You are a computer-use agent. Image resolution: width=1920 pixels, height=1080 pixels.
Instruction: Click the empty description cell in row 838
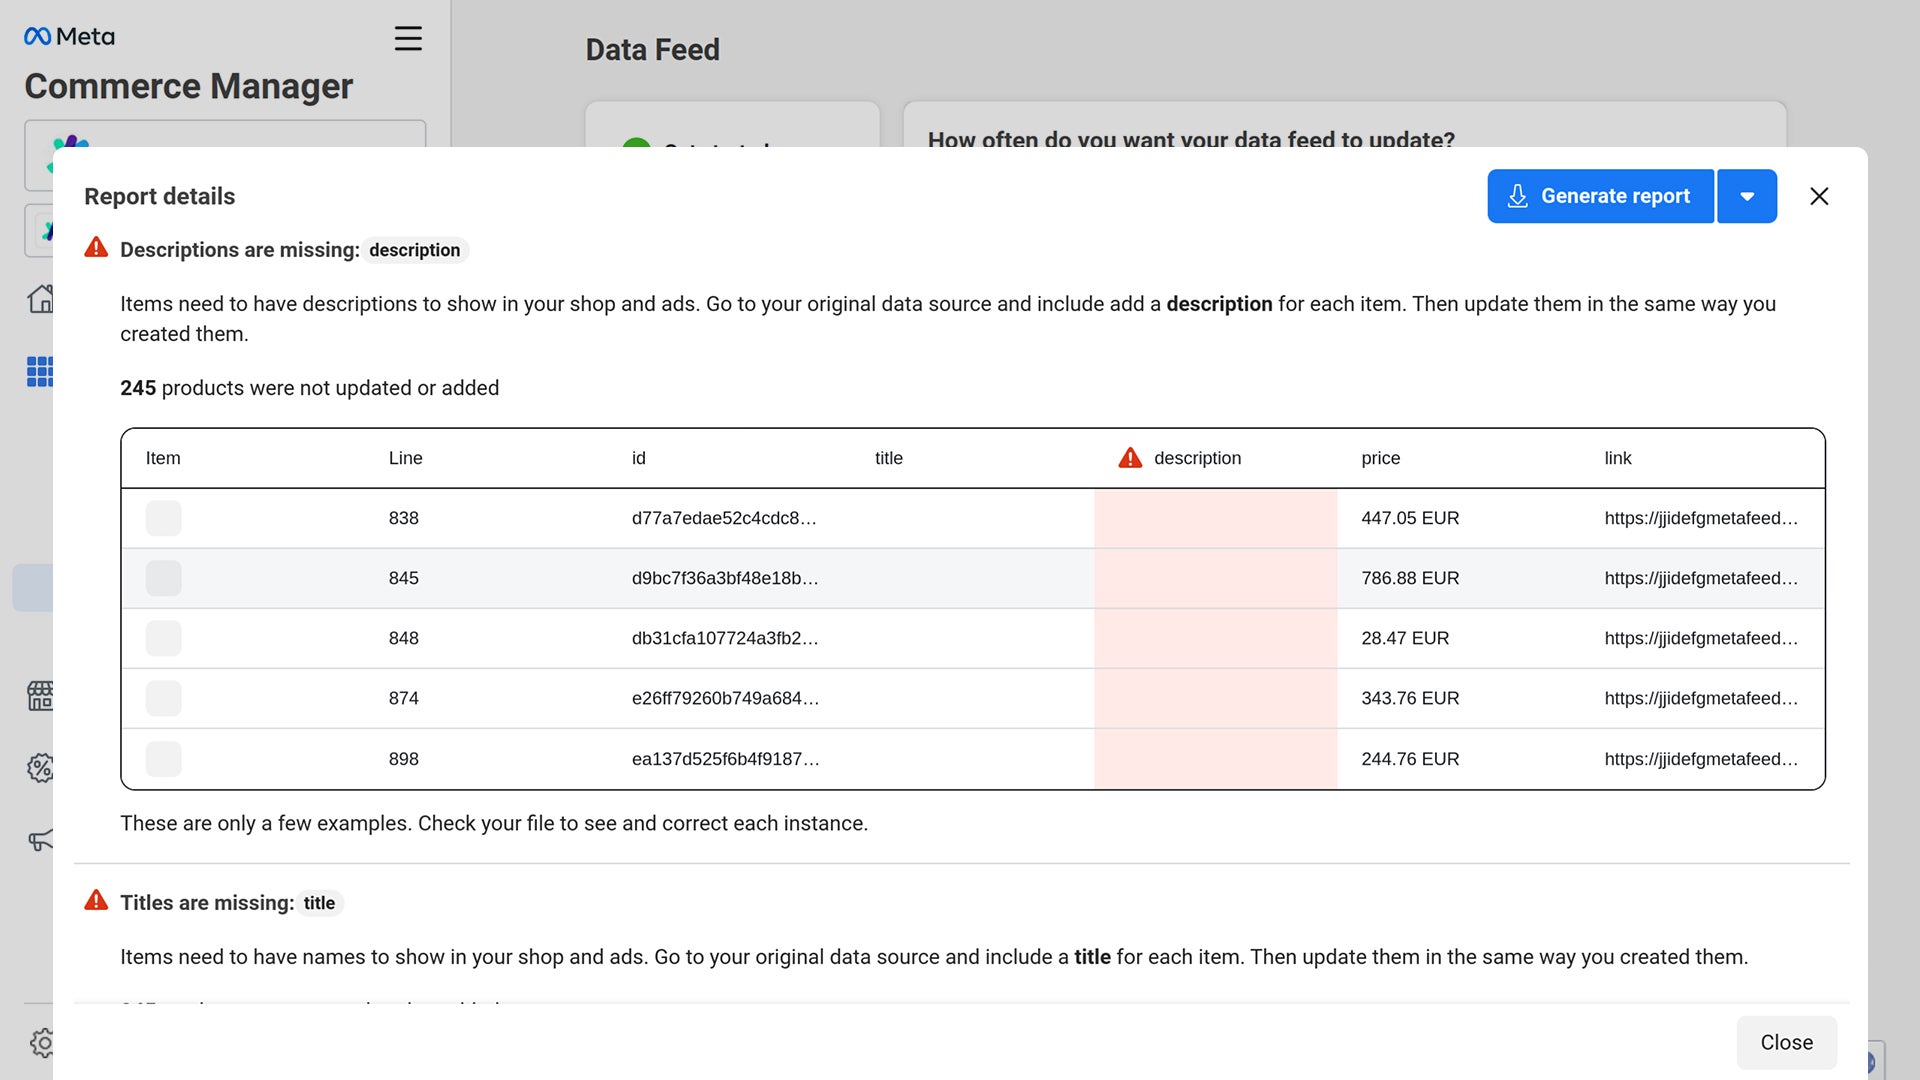tap(1215, 518)
